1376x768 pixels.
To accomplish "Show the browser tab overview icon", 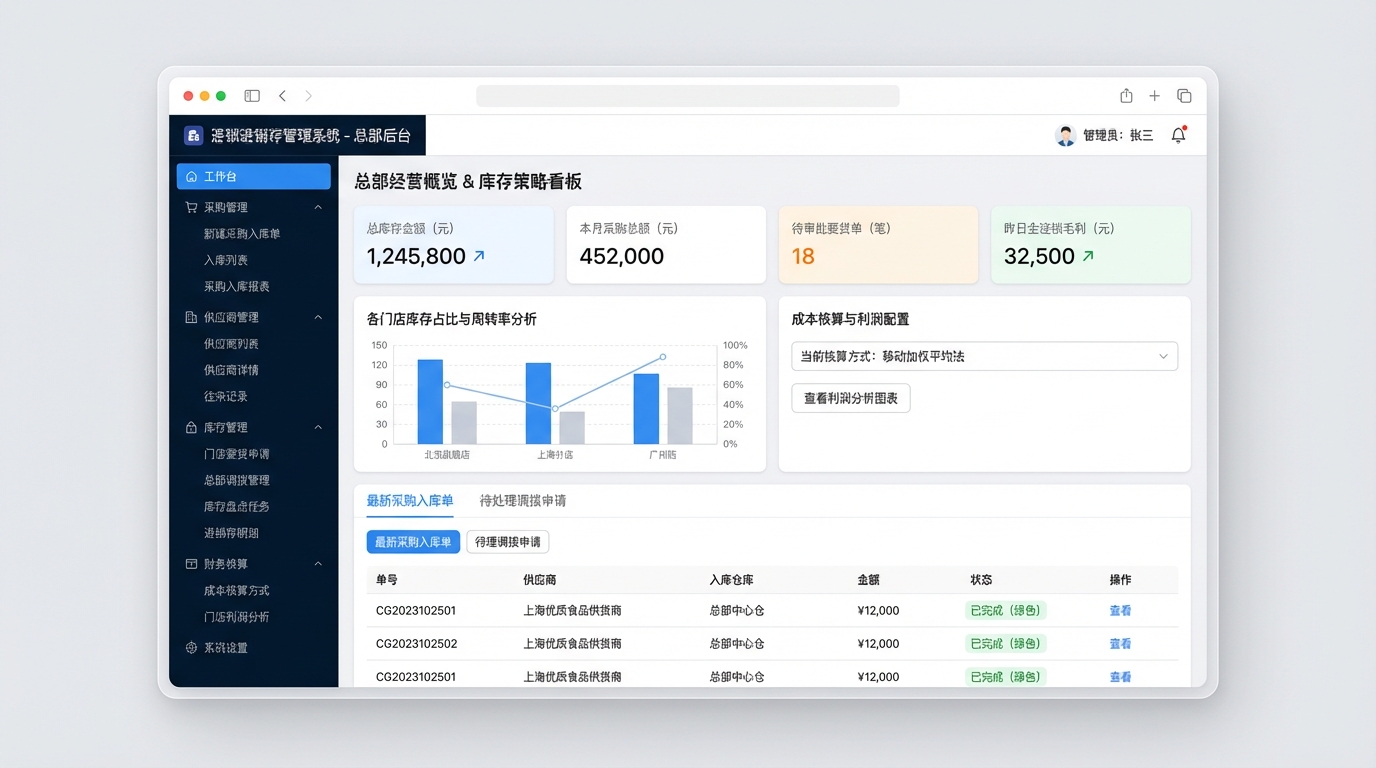I will (1184, 96).
